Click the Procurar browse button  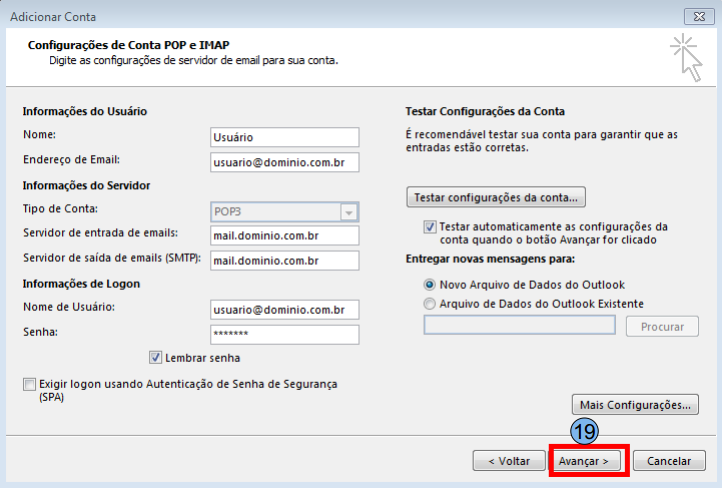tap(661, 326)
